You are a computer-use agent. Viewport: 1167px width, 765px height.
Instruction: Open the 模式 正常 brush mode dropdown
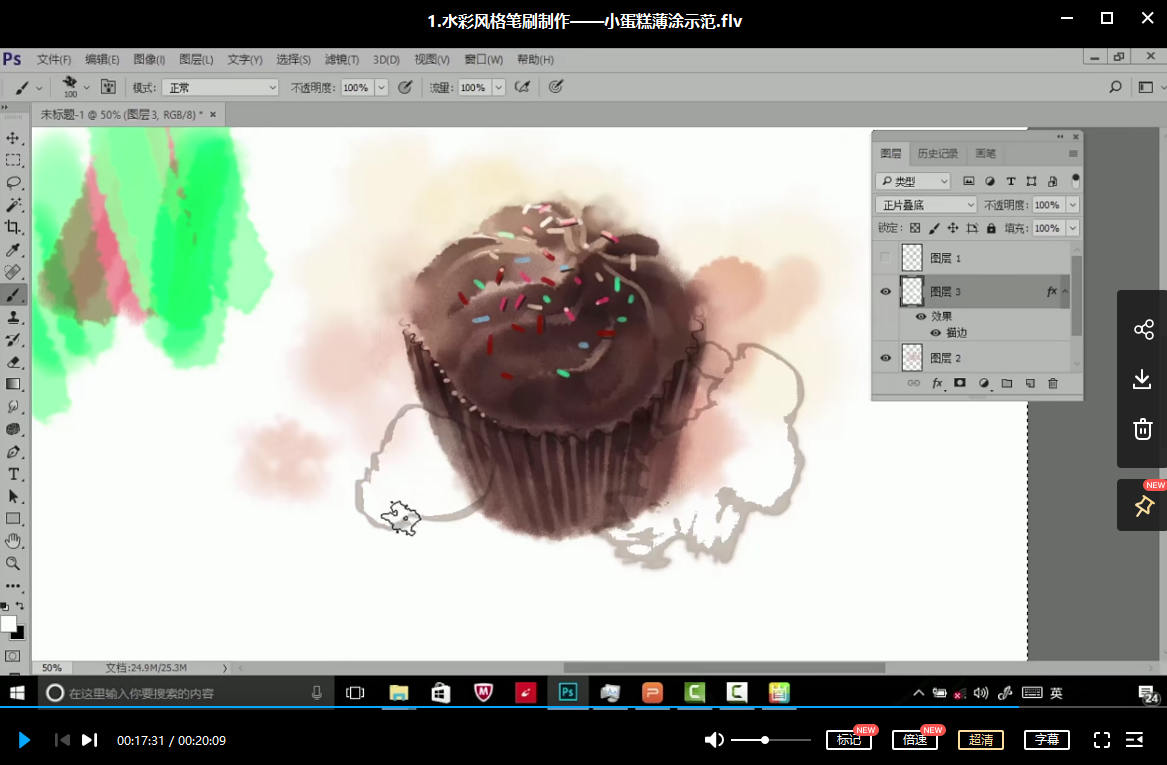(220, 87)
